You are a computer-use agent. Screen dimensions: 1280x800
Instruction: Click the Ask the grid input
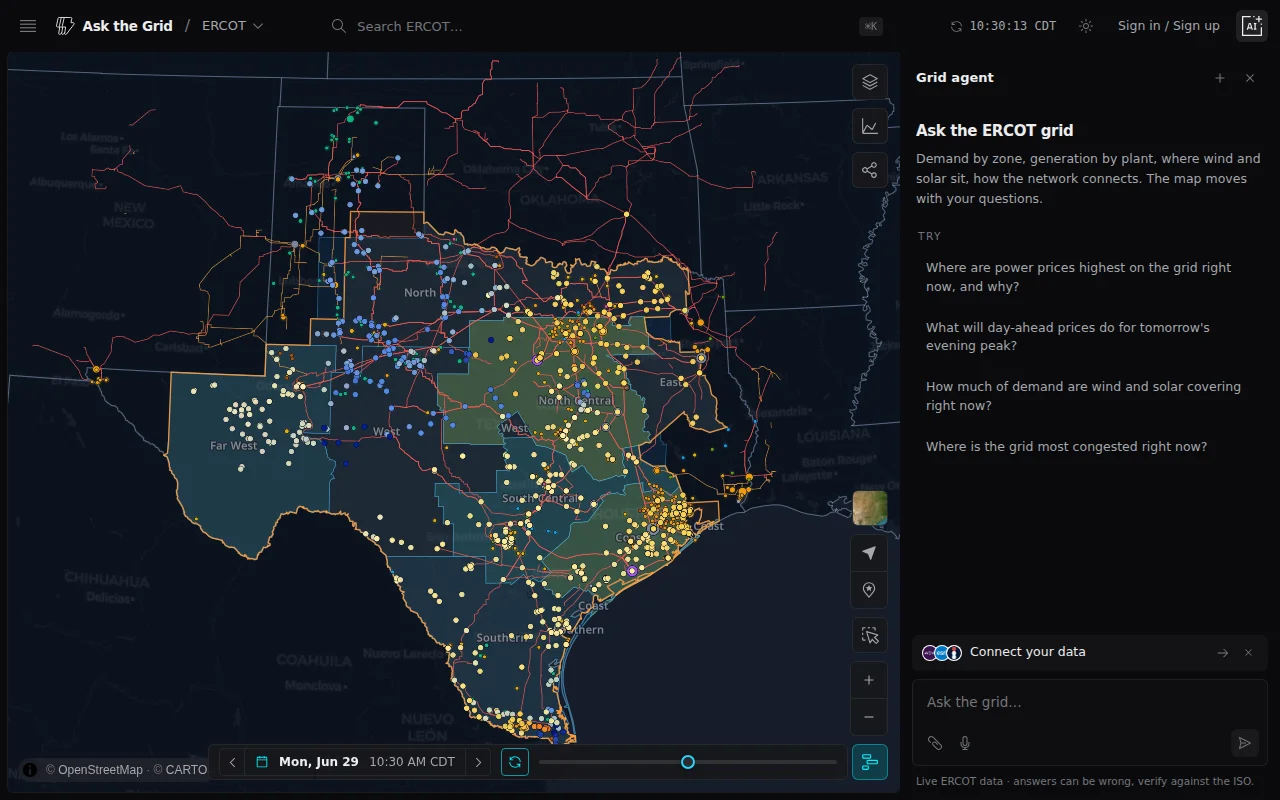1090,702
